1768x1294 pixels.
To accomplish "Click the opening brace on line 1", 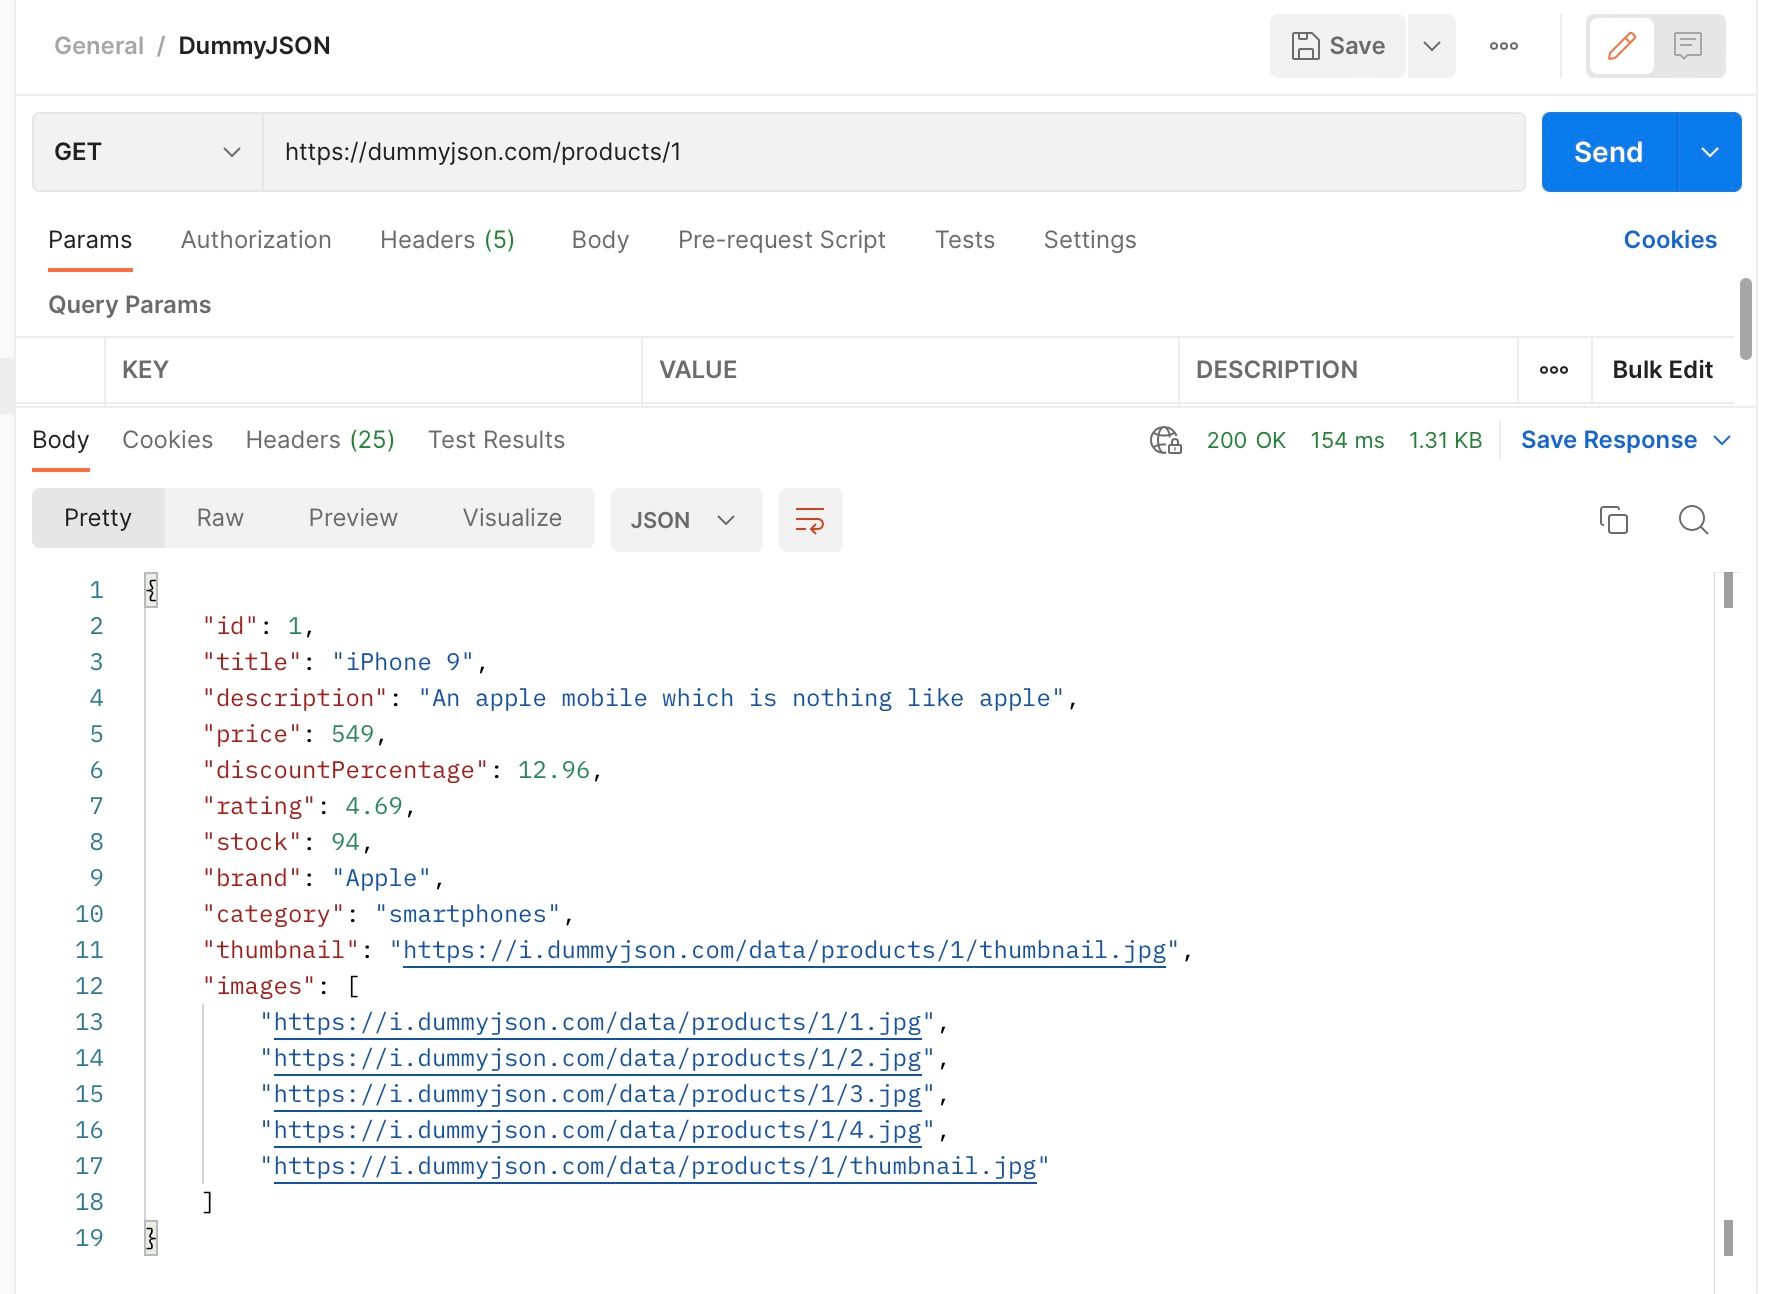I will coord(151,590).
